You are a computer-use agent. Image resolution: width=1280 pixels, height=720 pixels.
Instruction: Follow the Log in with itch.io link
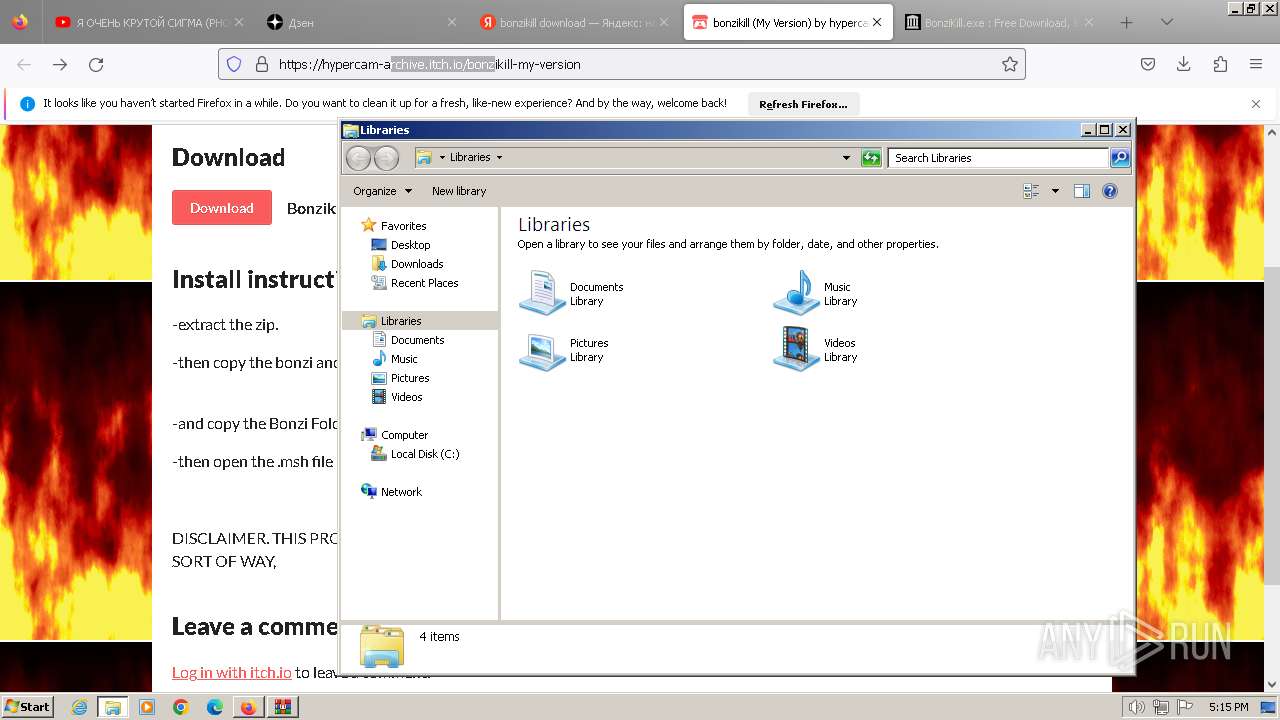click(x=232, y=672)
